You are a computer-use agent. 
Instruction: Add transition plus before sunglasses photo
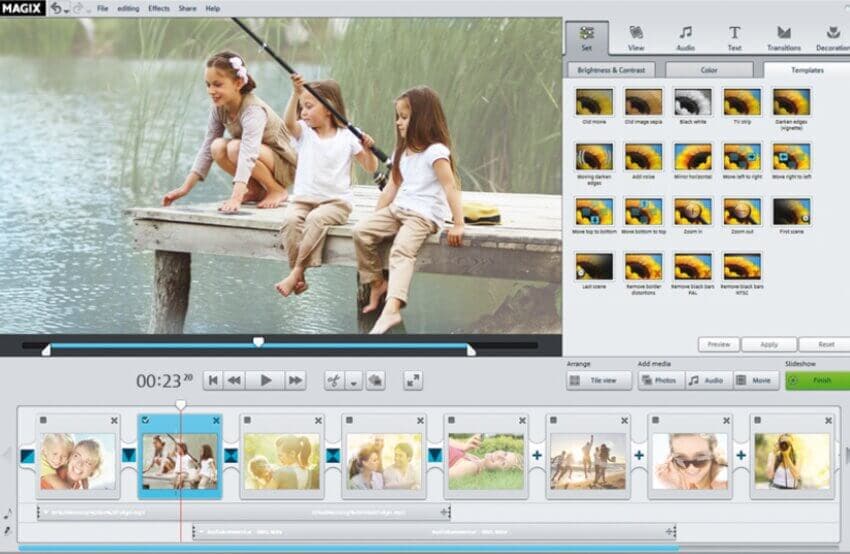[x=639, y=455]
